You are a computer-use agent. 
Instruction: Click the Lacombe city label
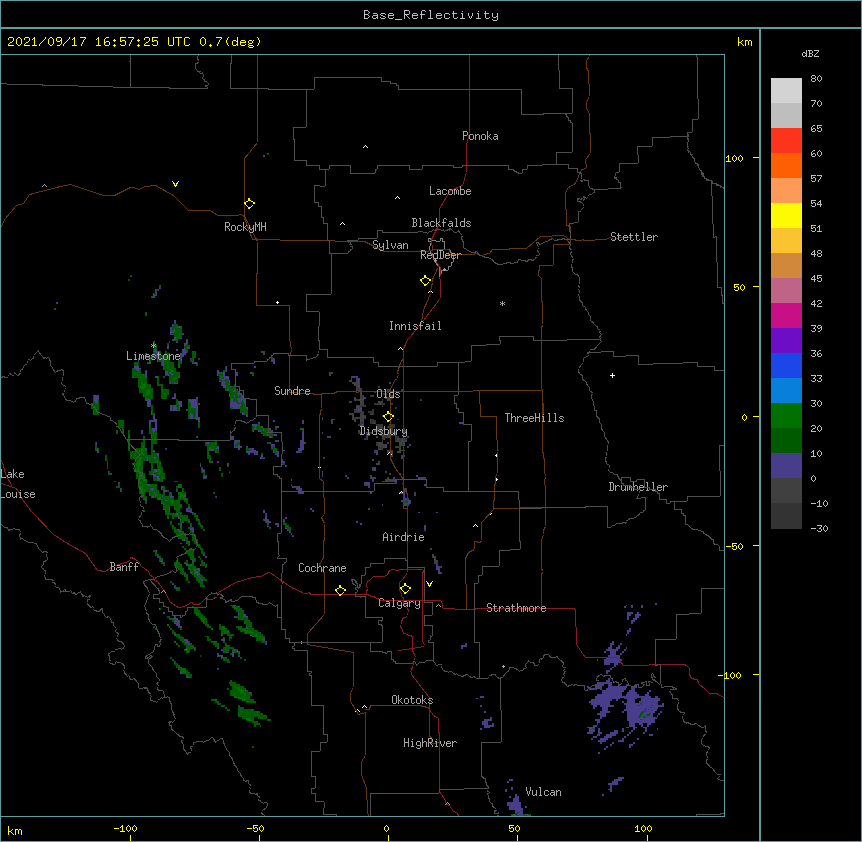[450, 191]
